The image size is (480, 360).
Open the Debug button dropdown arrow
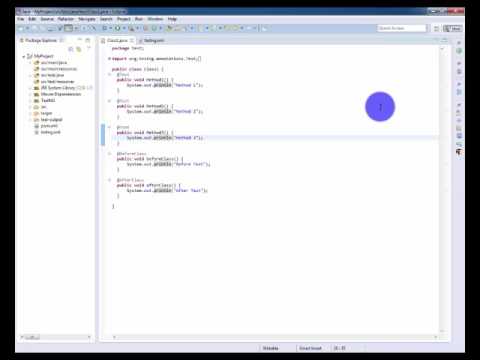[110, 28]
